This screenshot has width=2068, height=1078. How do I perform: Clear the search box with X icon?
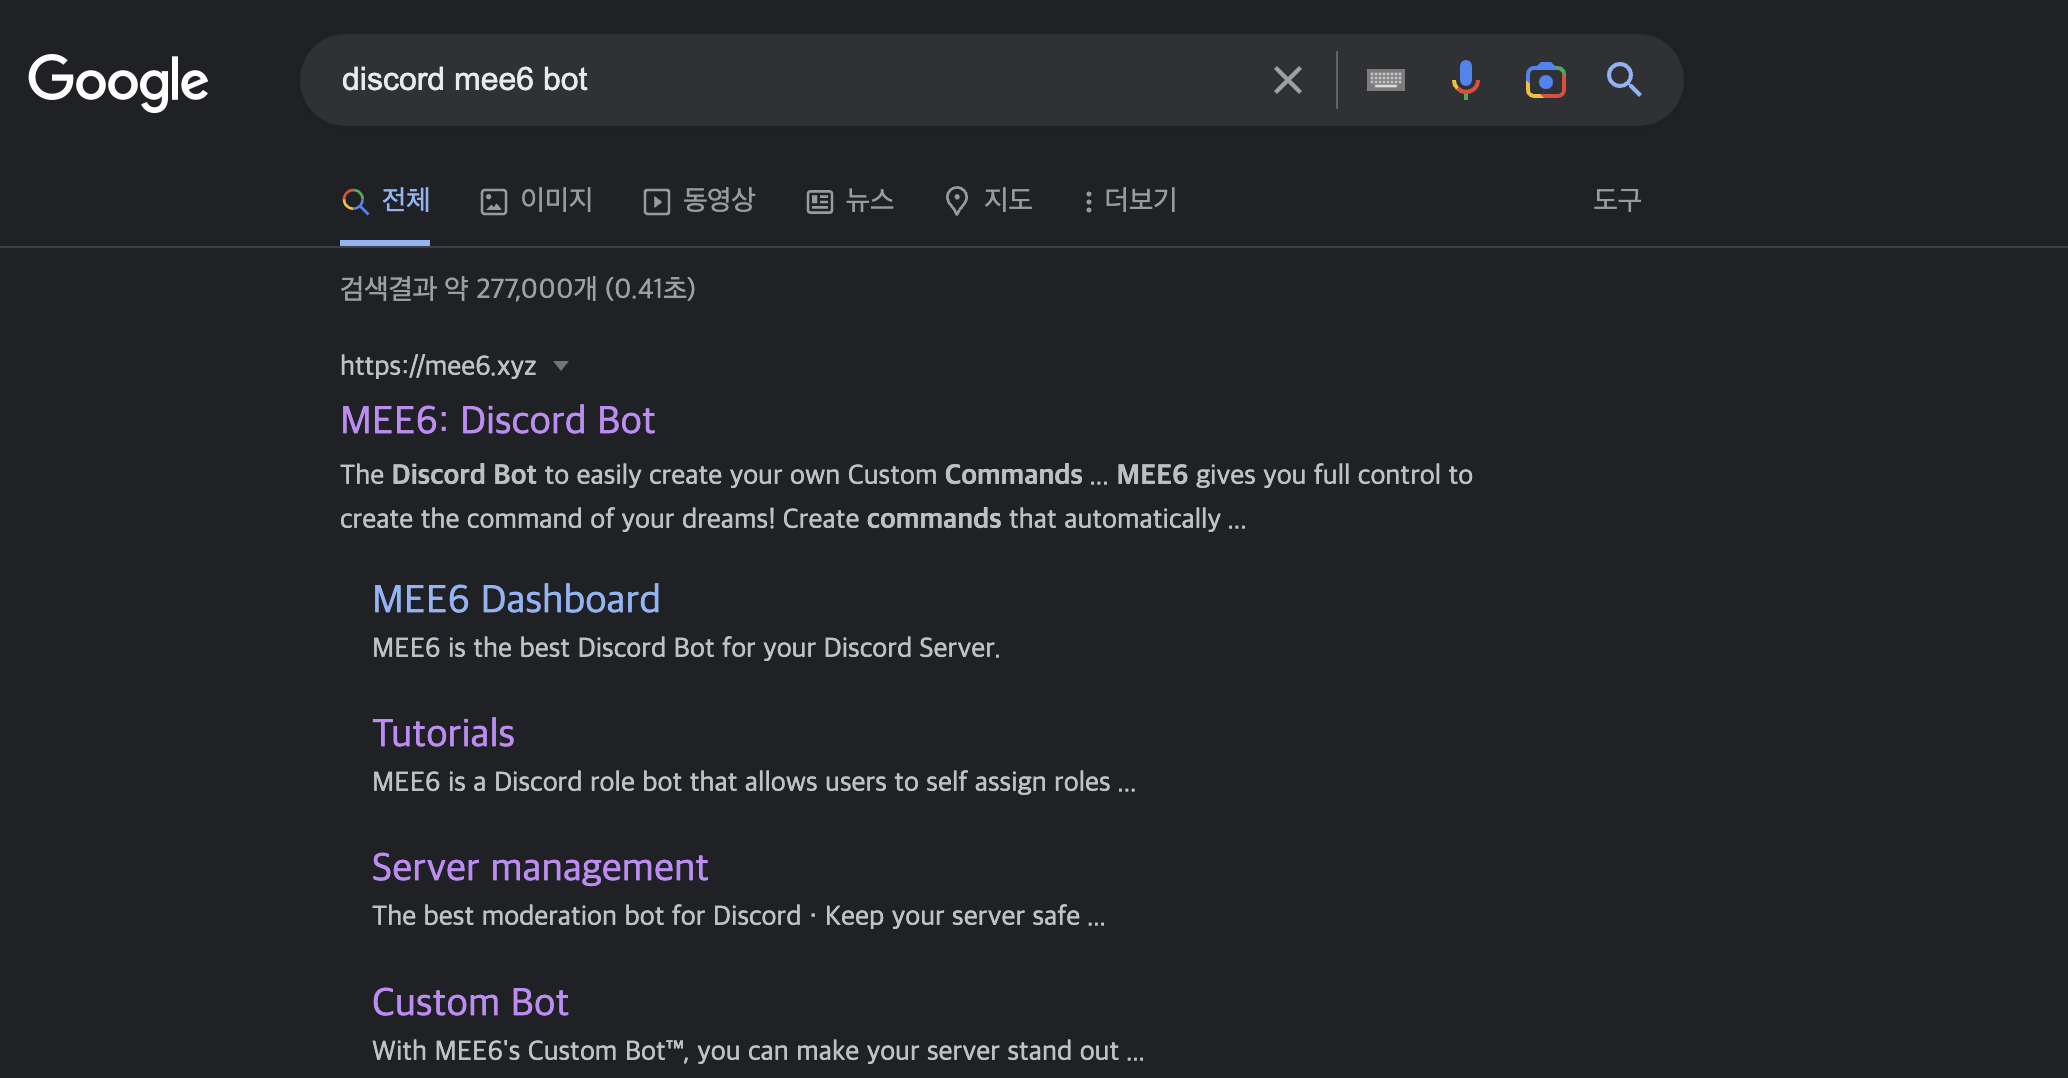(x=1287, y=80)
